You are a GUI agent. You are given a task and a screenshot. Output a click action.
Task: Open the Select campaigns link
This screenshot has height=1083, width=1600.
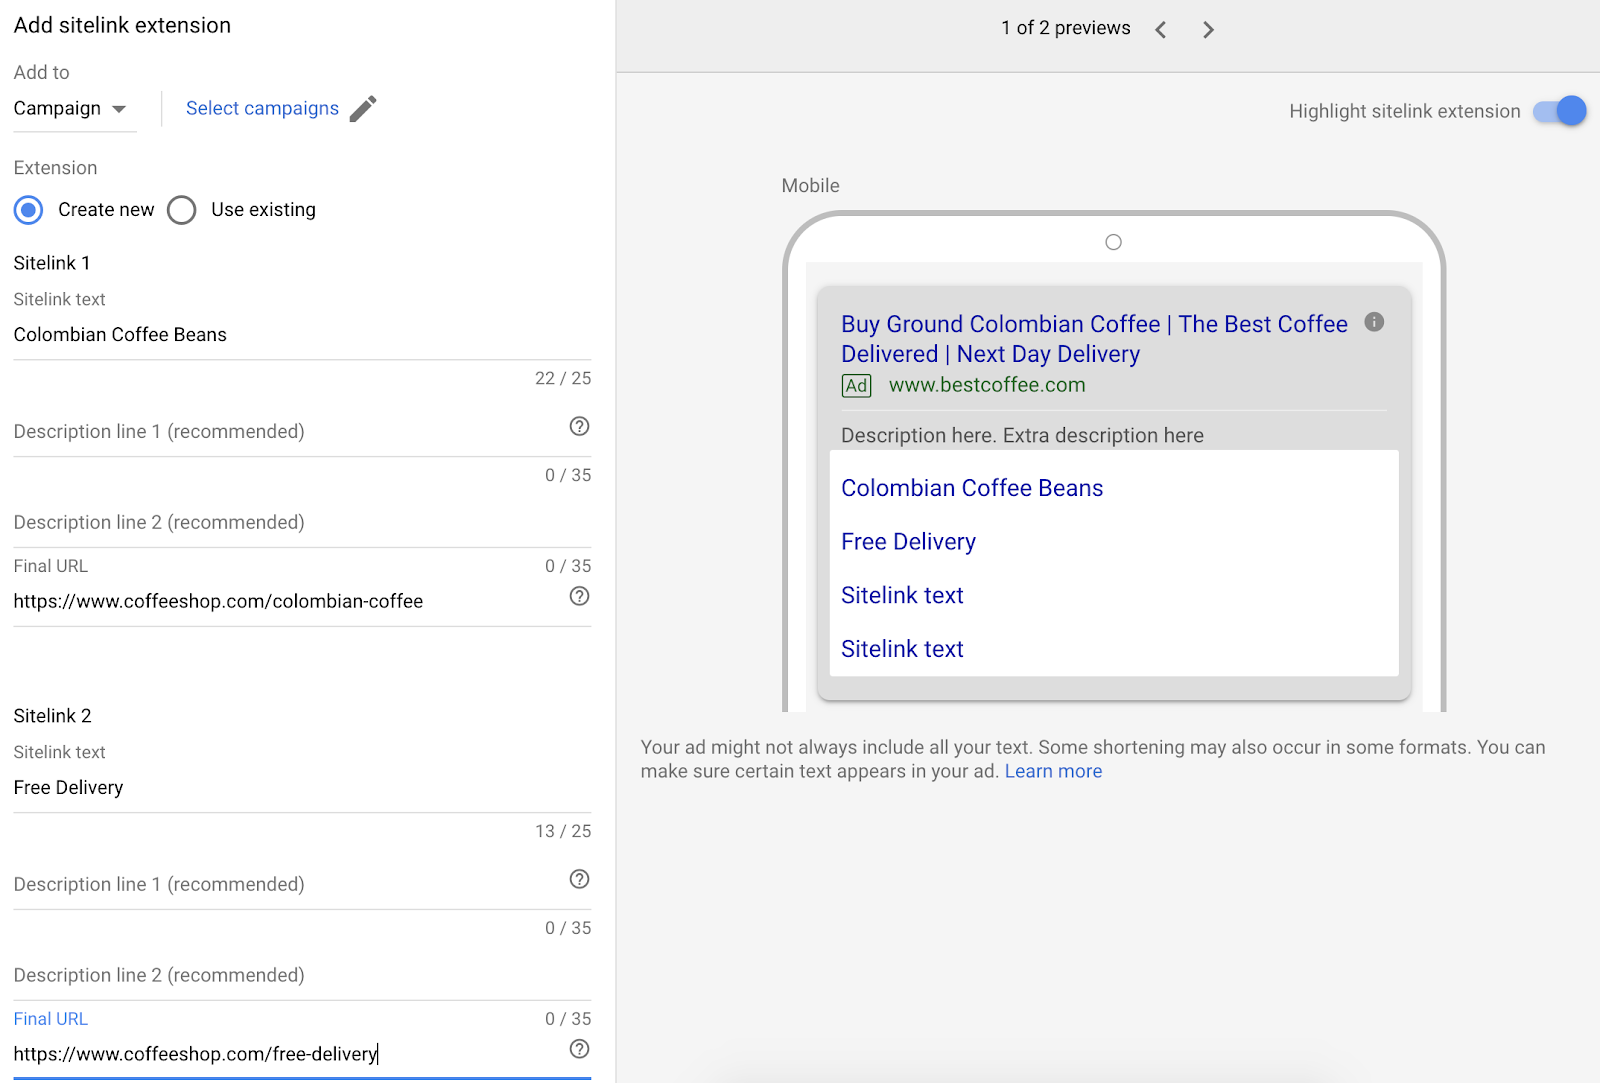coord(262,109)
